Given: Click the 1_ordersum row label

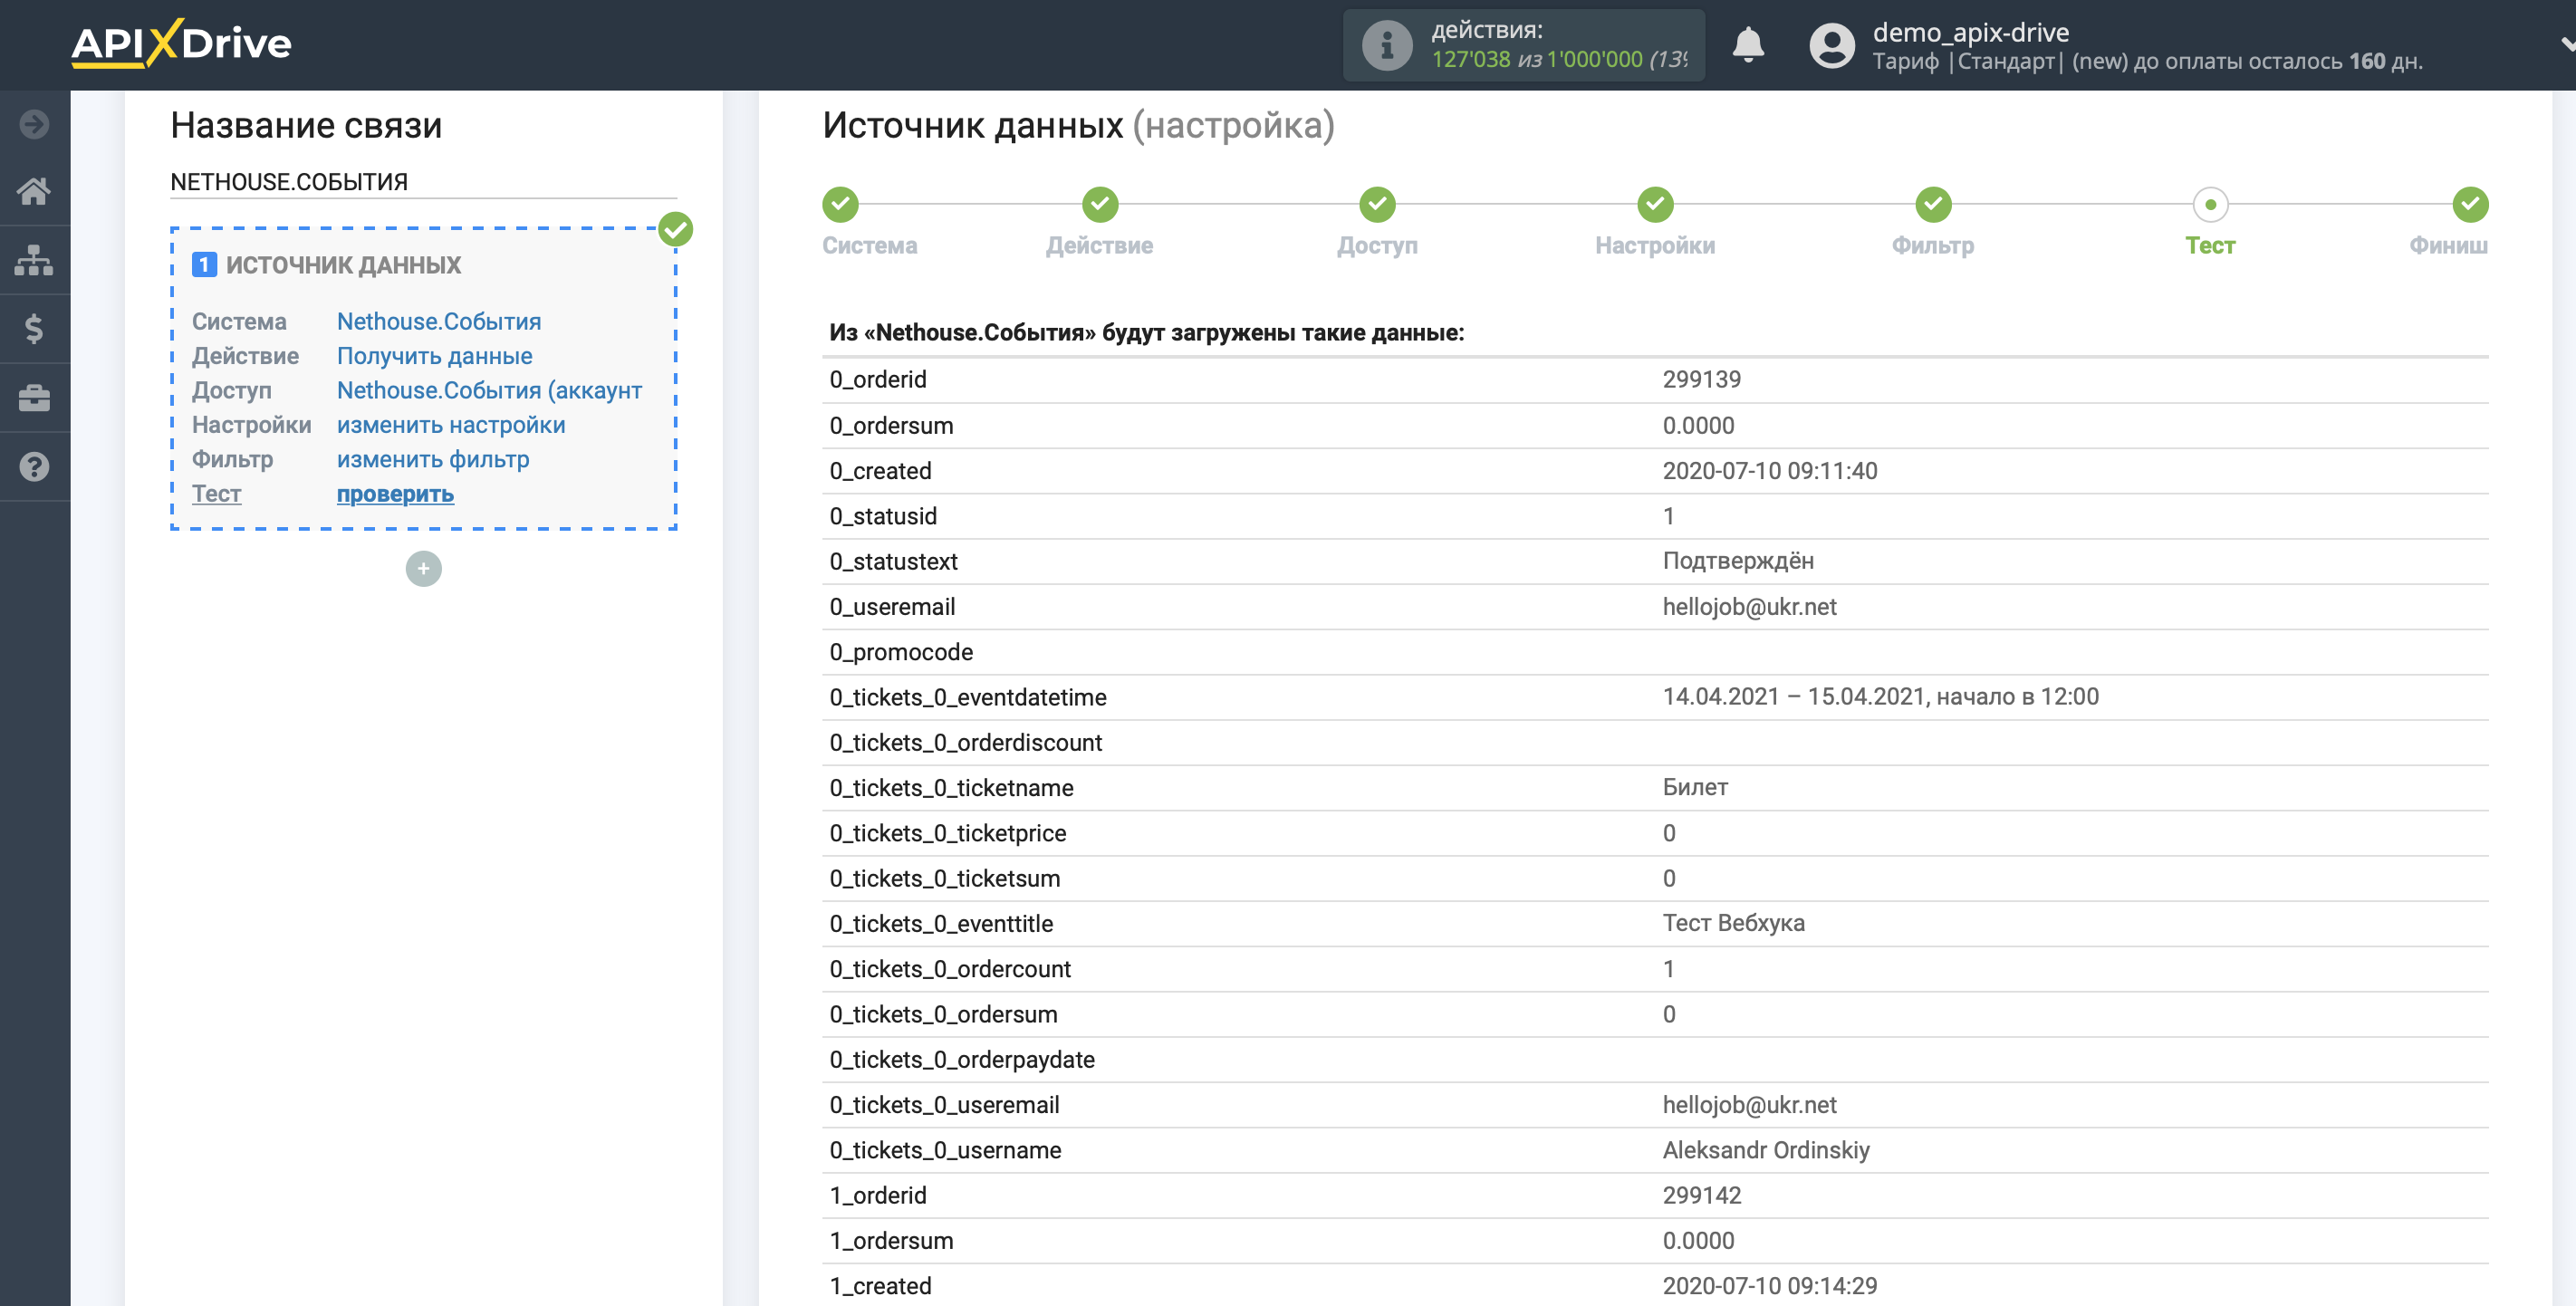Looking at the screenshot, I should coord(890,1241).
